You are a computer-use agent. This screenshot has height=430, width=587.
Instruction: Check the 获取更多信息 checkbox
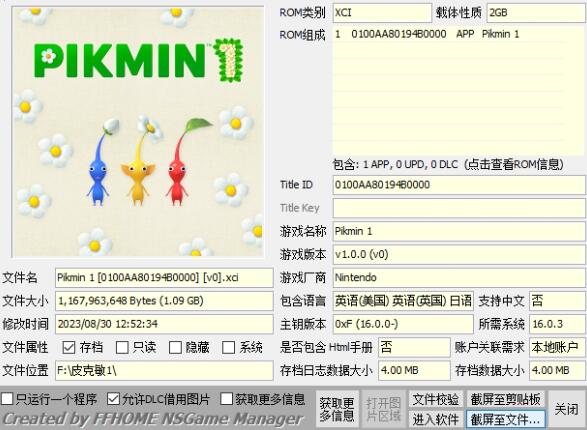(x=226, y=399)
